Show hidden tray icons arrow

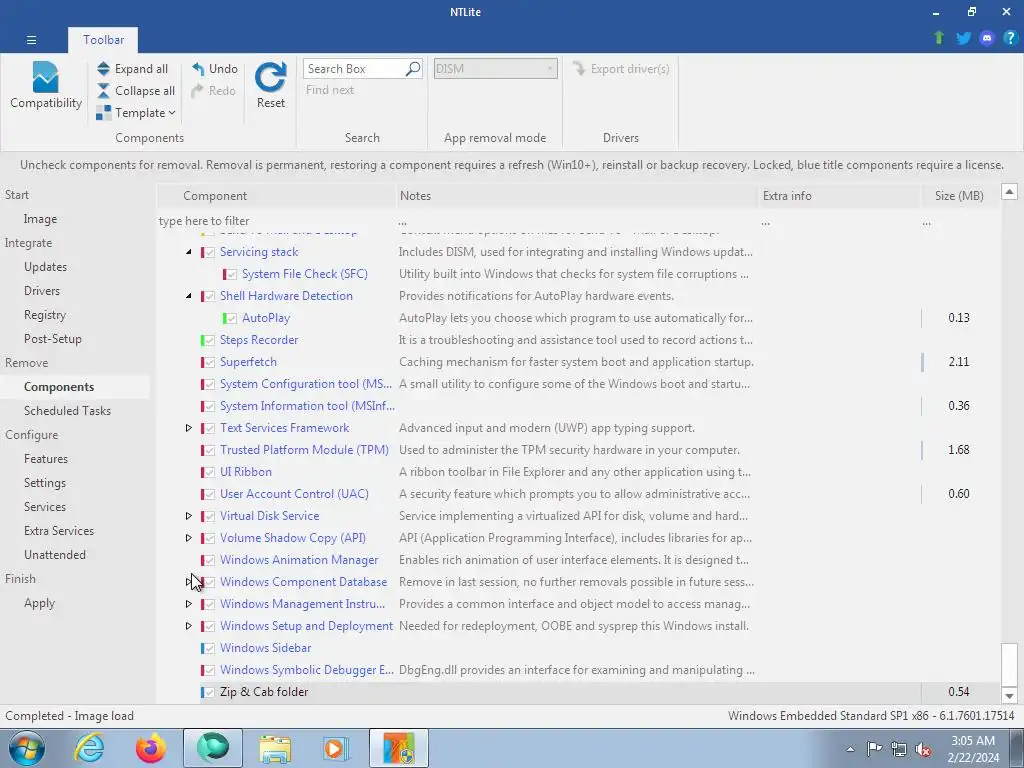click(850, 749)
